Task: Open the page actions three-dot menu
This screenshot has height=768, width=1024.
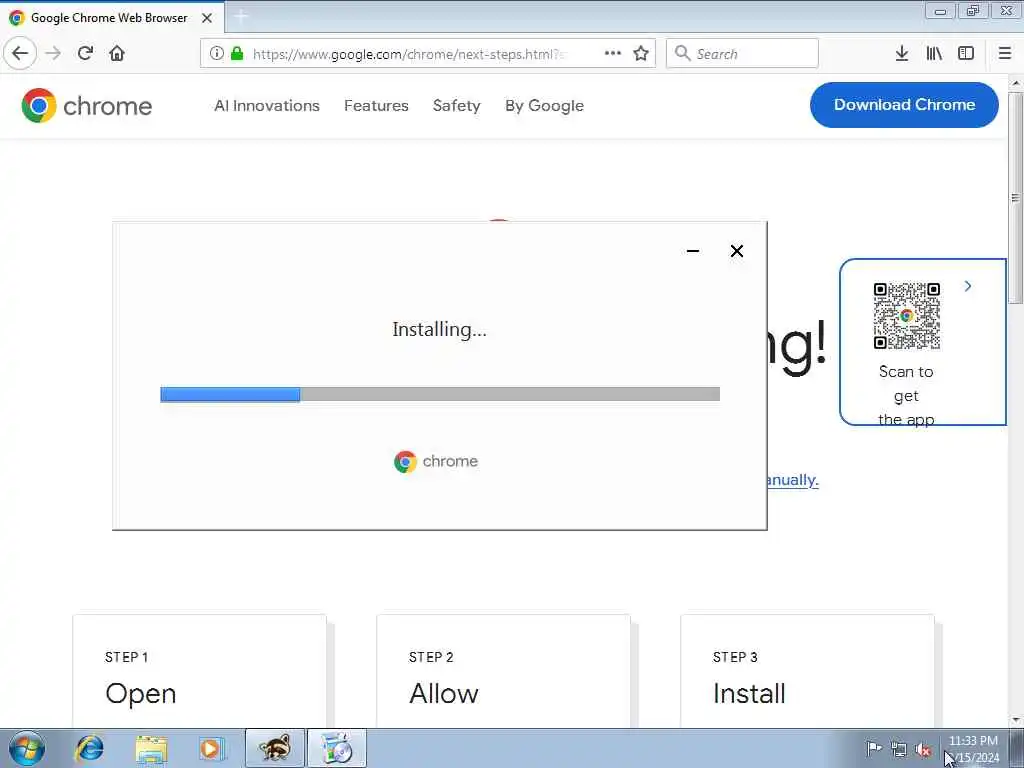Action: pyautogui.click(x=613, y=53)
